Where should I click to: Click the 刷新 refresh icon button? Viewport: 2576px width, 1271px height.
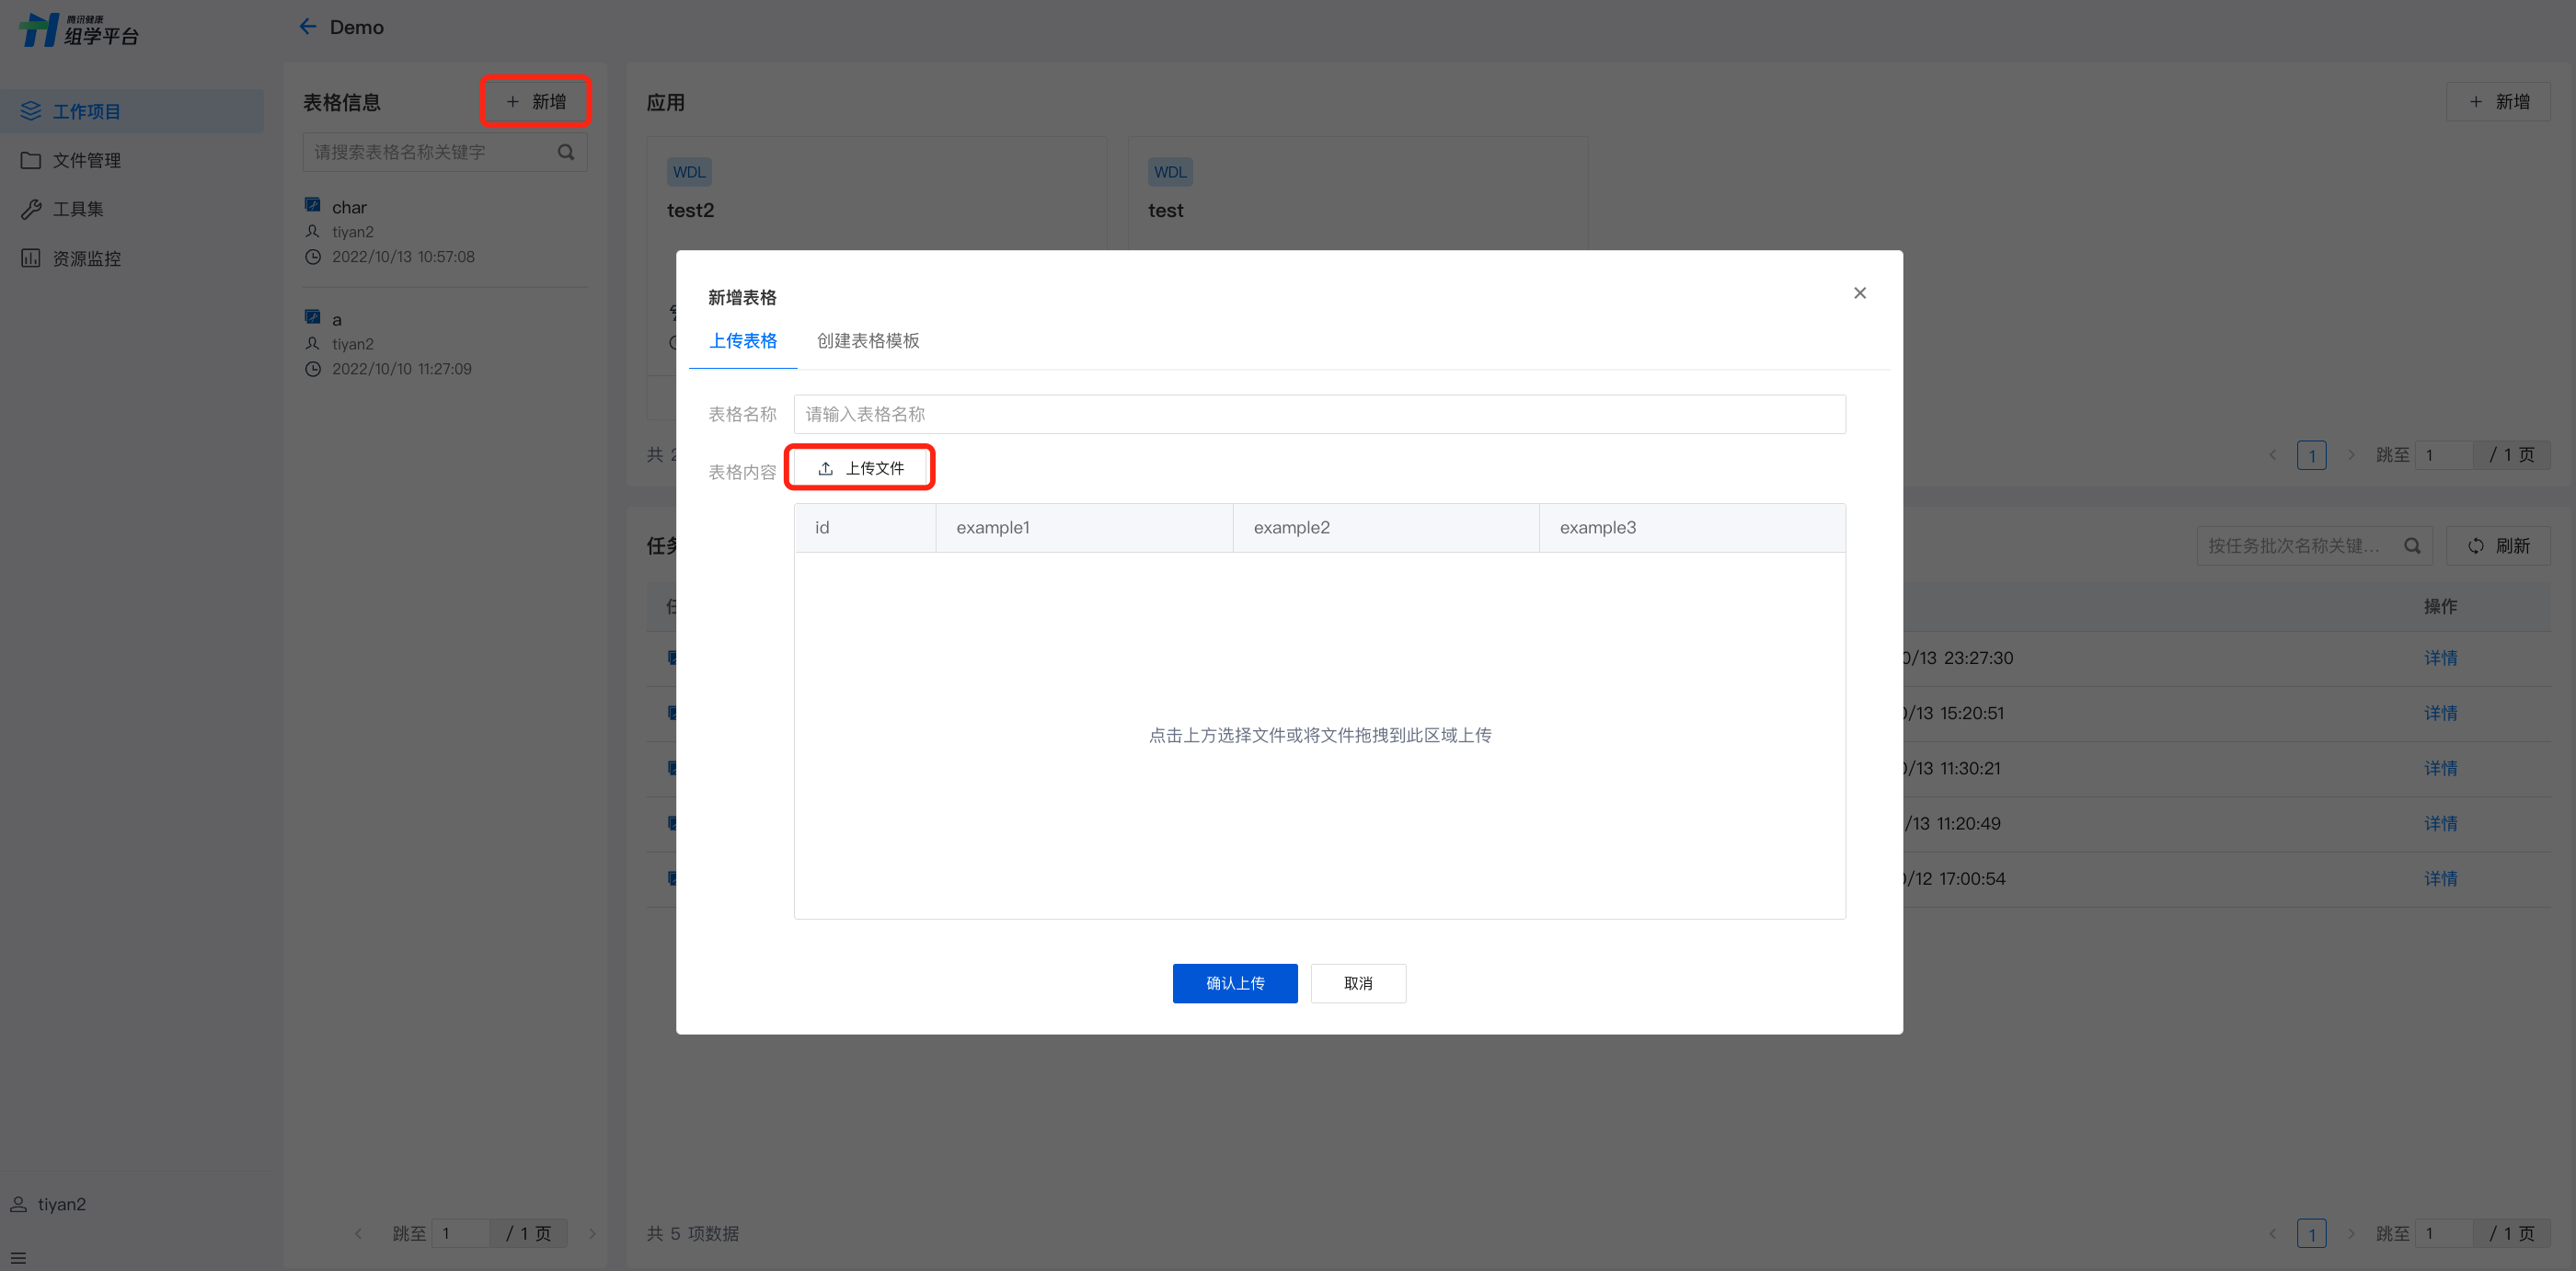click(2497, 545)
